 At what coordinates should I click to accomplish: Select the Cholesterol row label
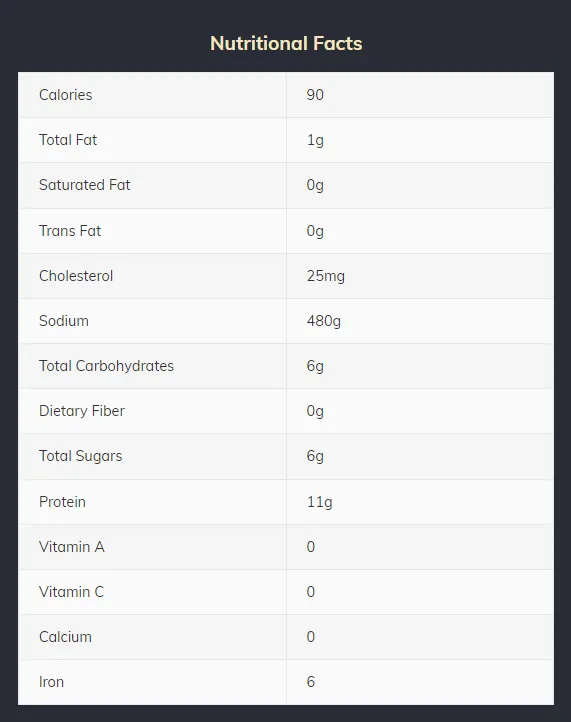[76, 276]
